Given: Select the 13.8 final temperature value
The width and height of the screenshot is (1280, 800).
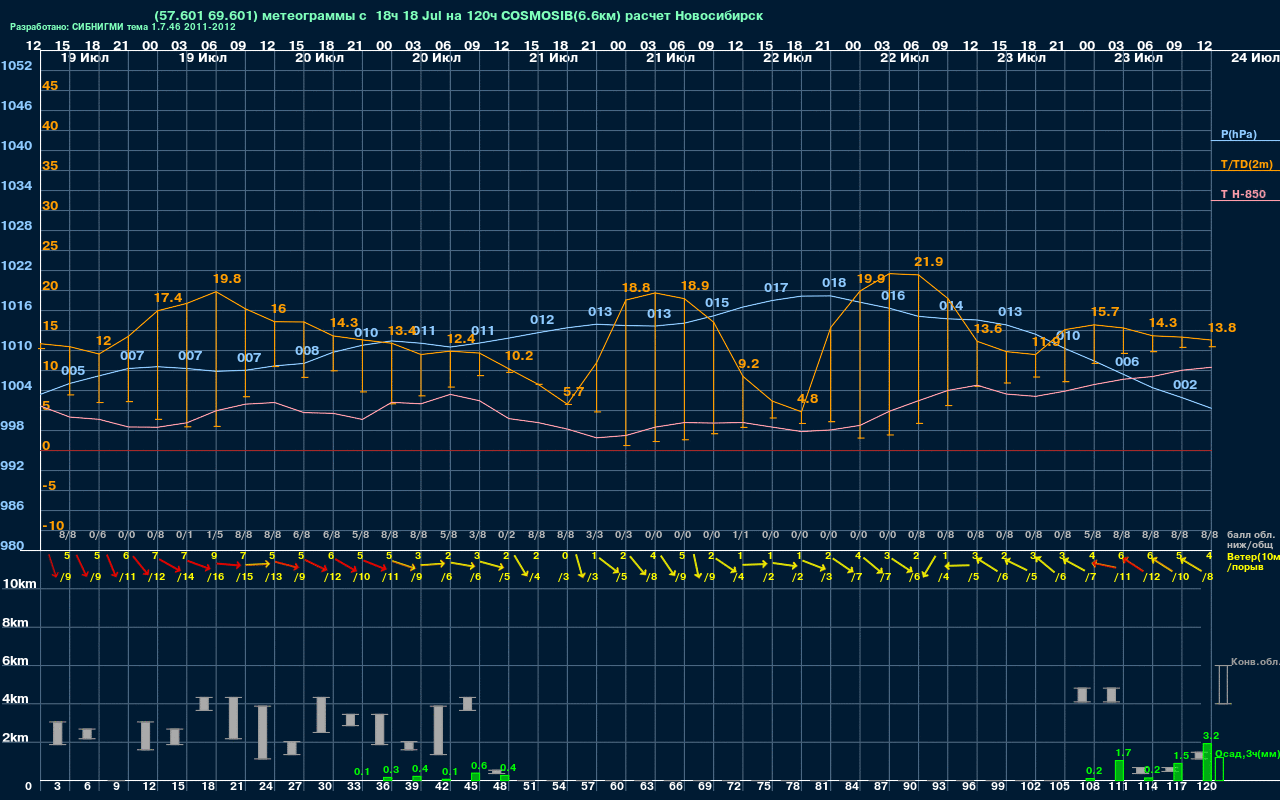Looking at the screenshot, I should click(x=1222, y=328).
